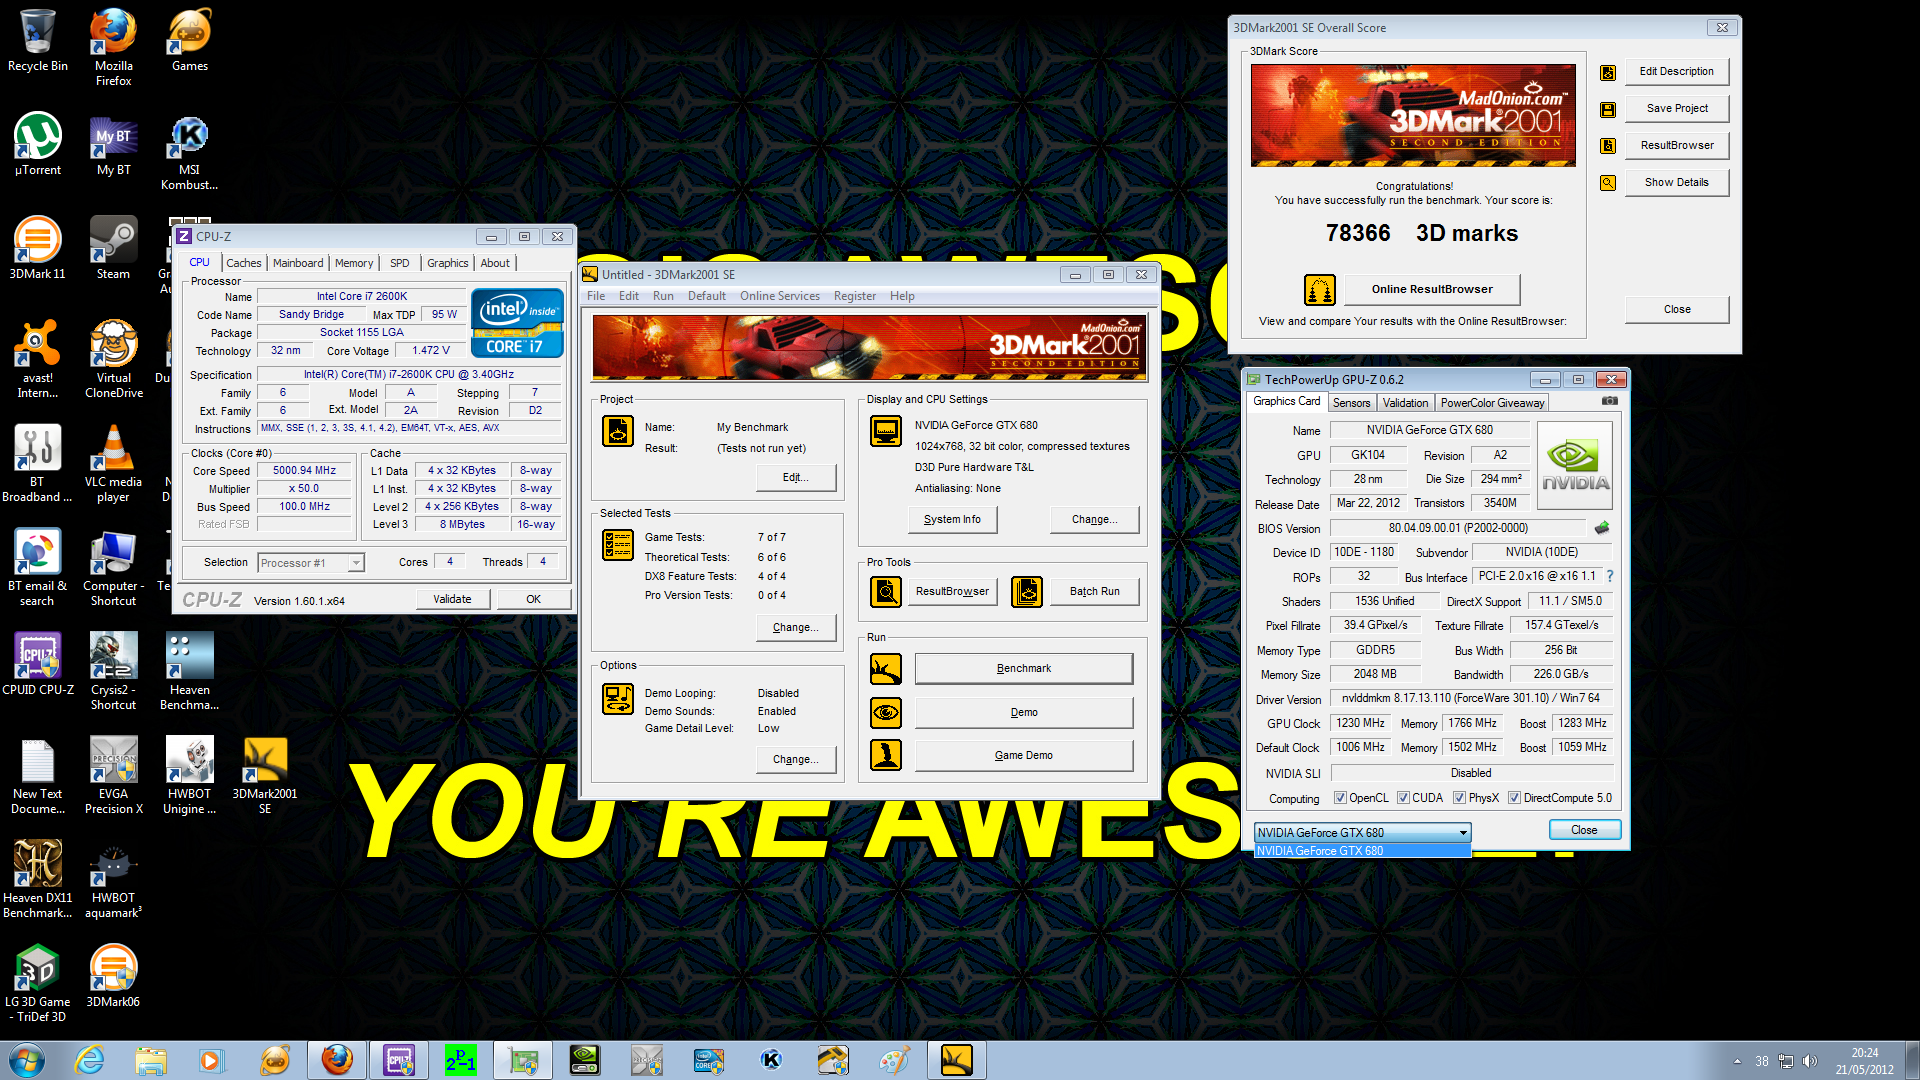Click the Display and CPU Settings monitor icon
The image size is (1920, 1080).
[x=886, y=431]
